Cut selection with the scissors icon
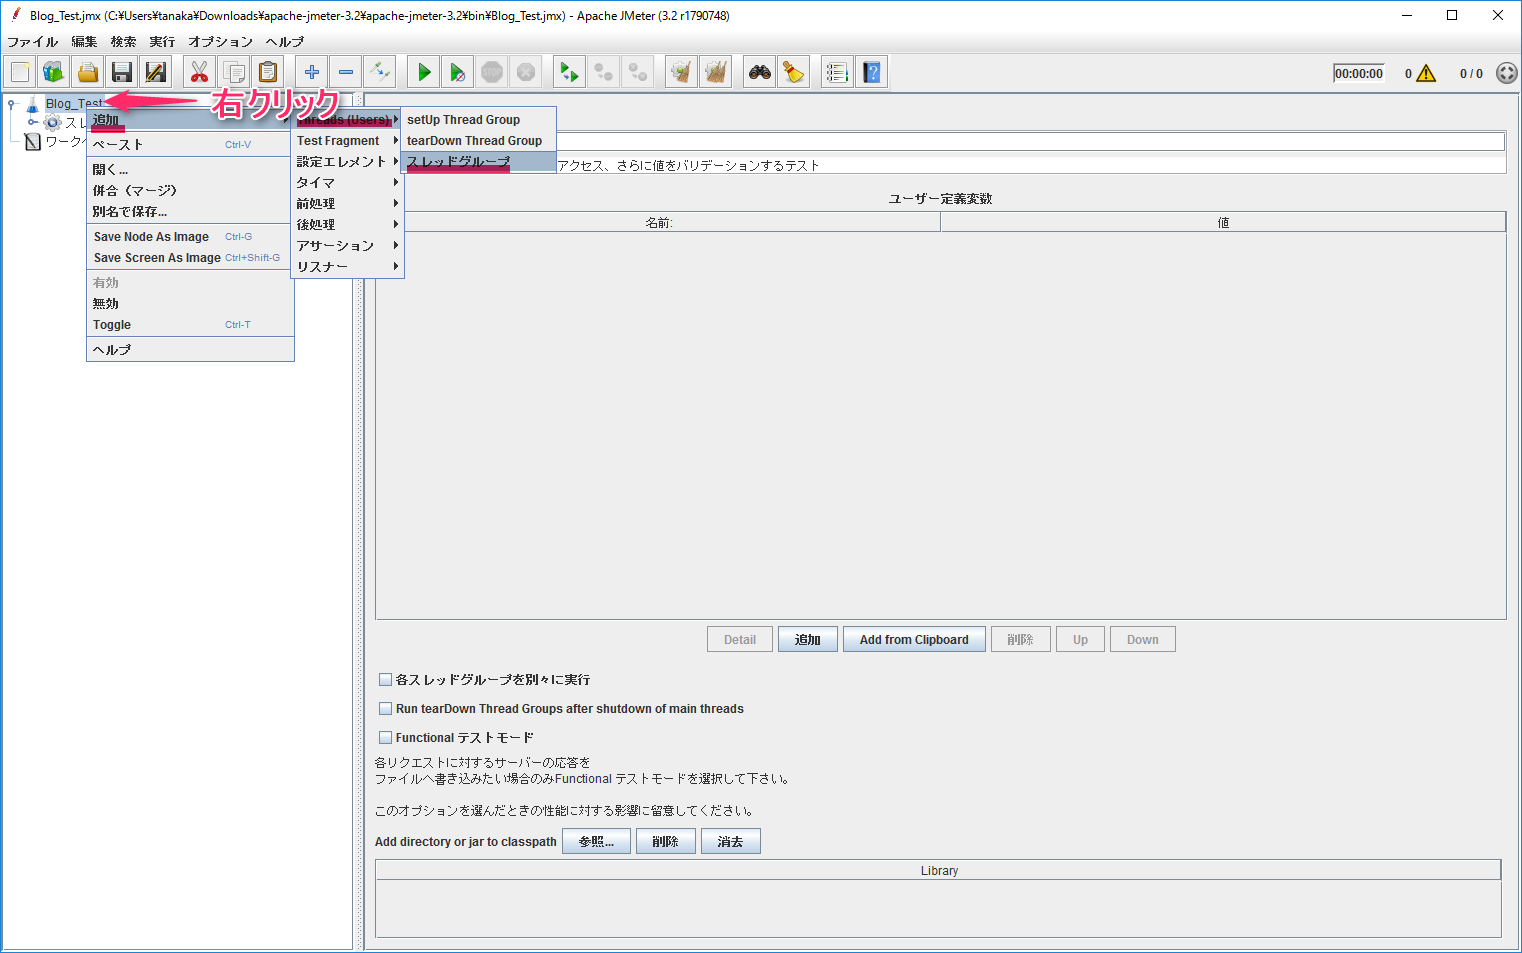The height and width of the screenshot is (953, 1522). [x=200, y=72]
